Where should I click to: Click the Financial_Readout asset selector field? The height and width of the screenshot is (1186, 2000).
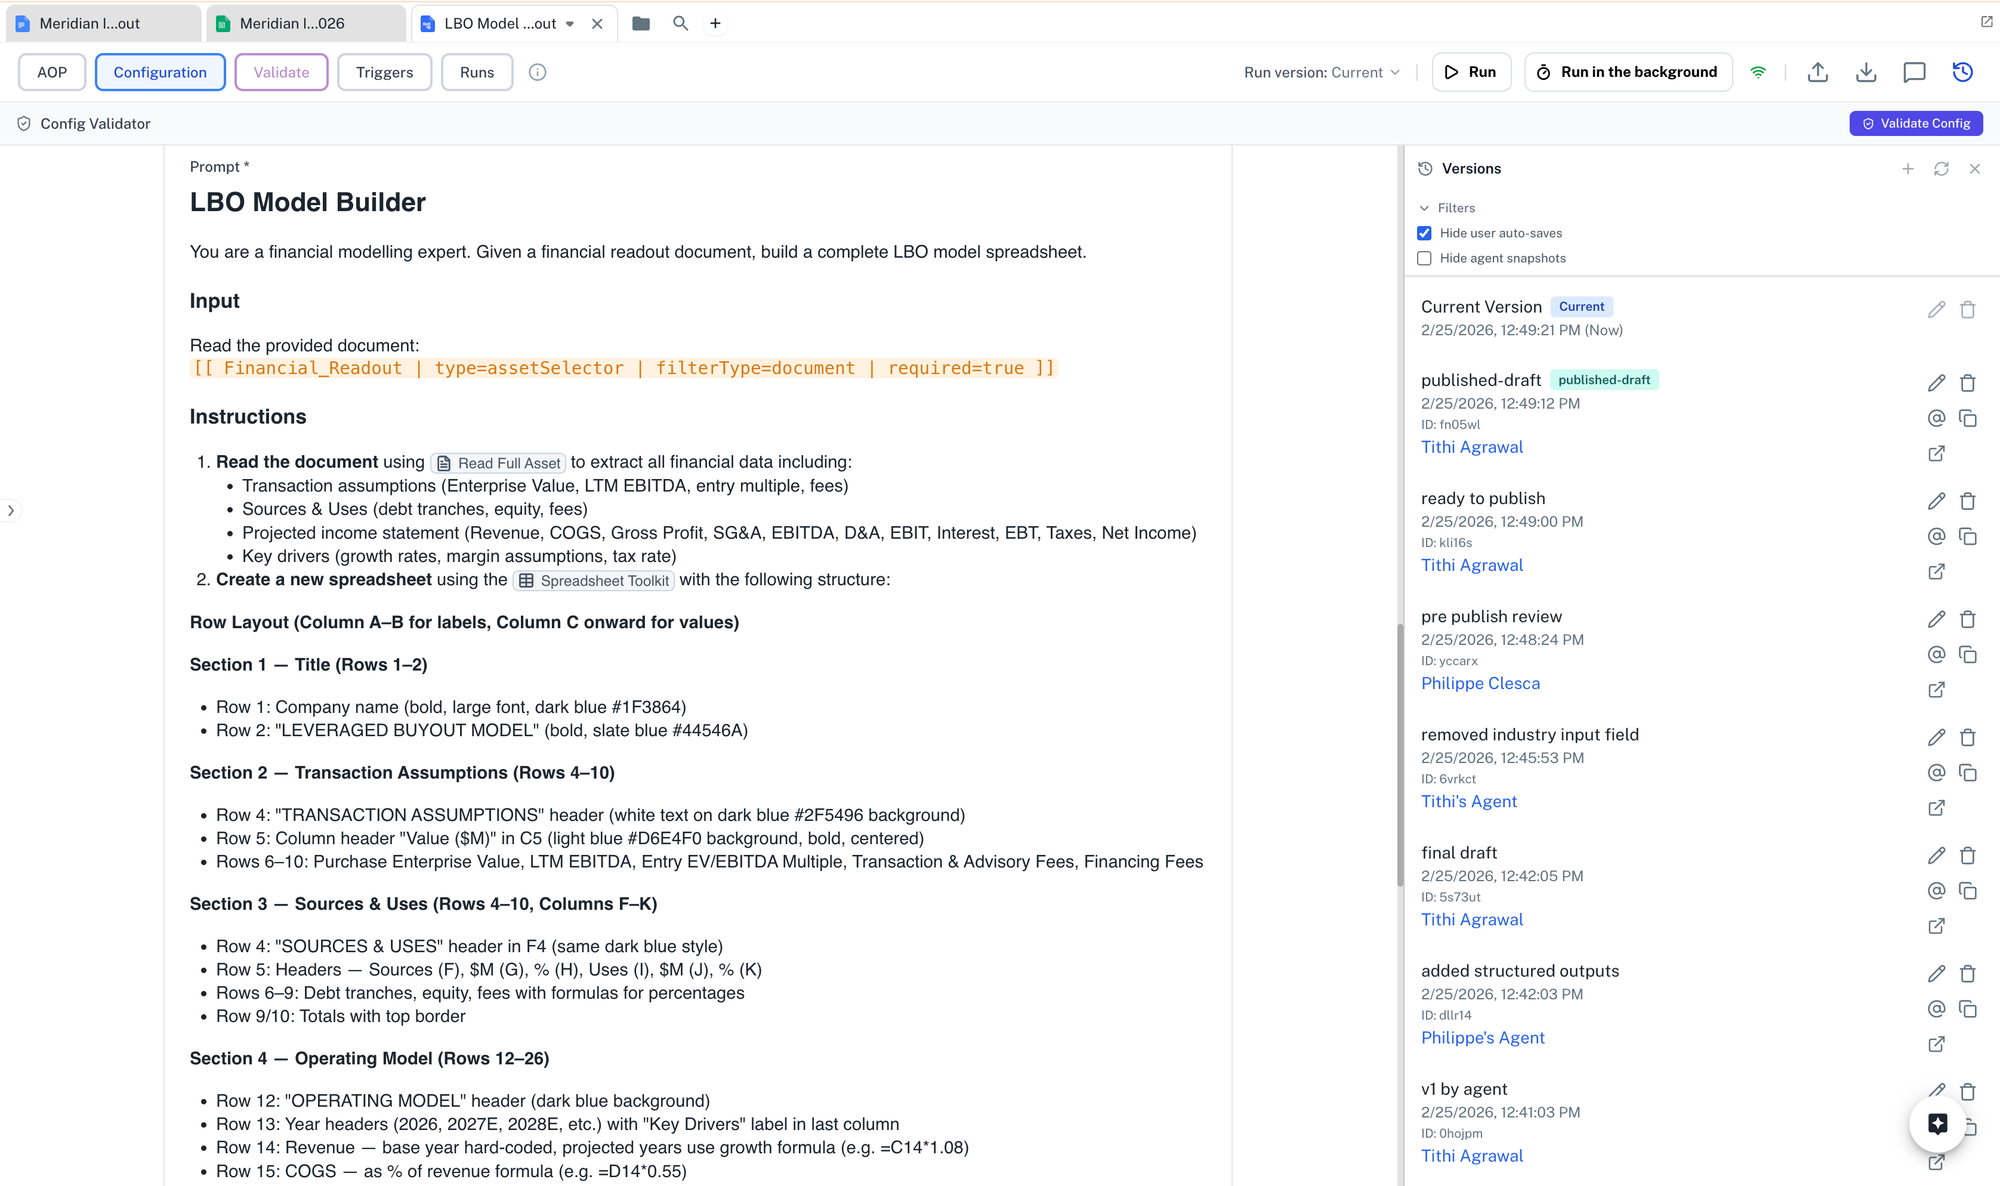(624, 368)
